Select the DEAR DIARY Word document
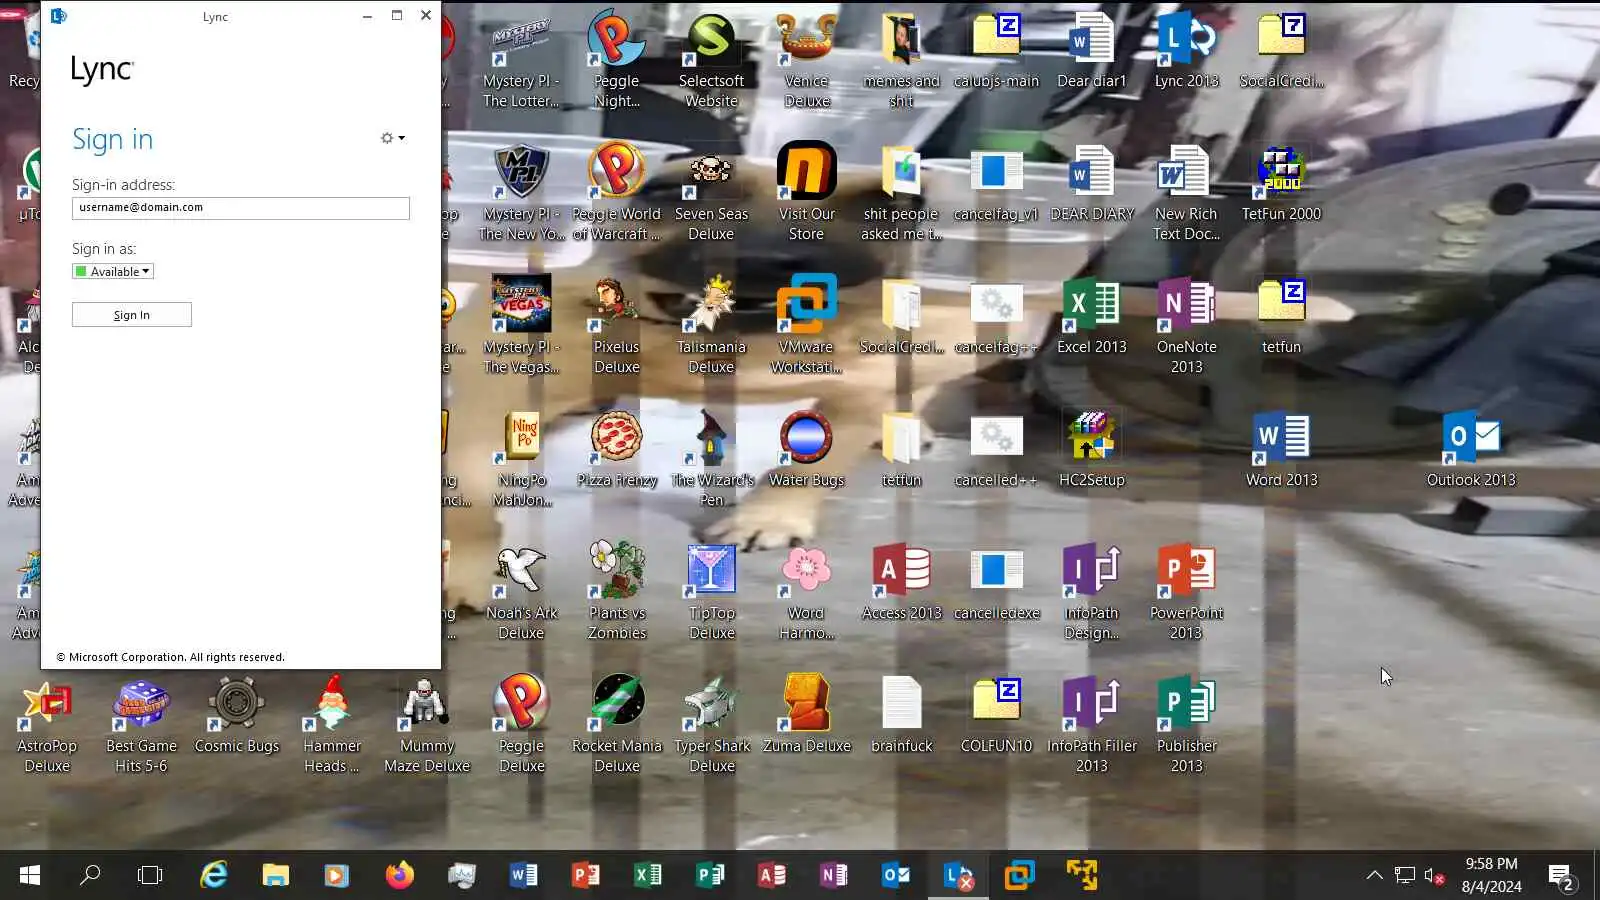Screen dimensions: 1600x900 pyautogui.click(x=1092, y=185)
